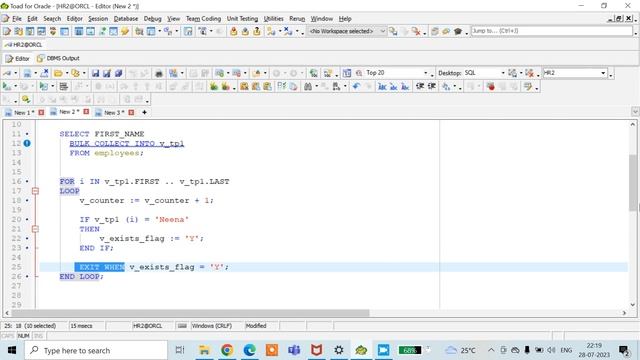Viewport: 640px width, 360px height.
Task: Click the blue Undo arrow icon
Action: (356, 86)
